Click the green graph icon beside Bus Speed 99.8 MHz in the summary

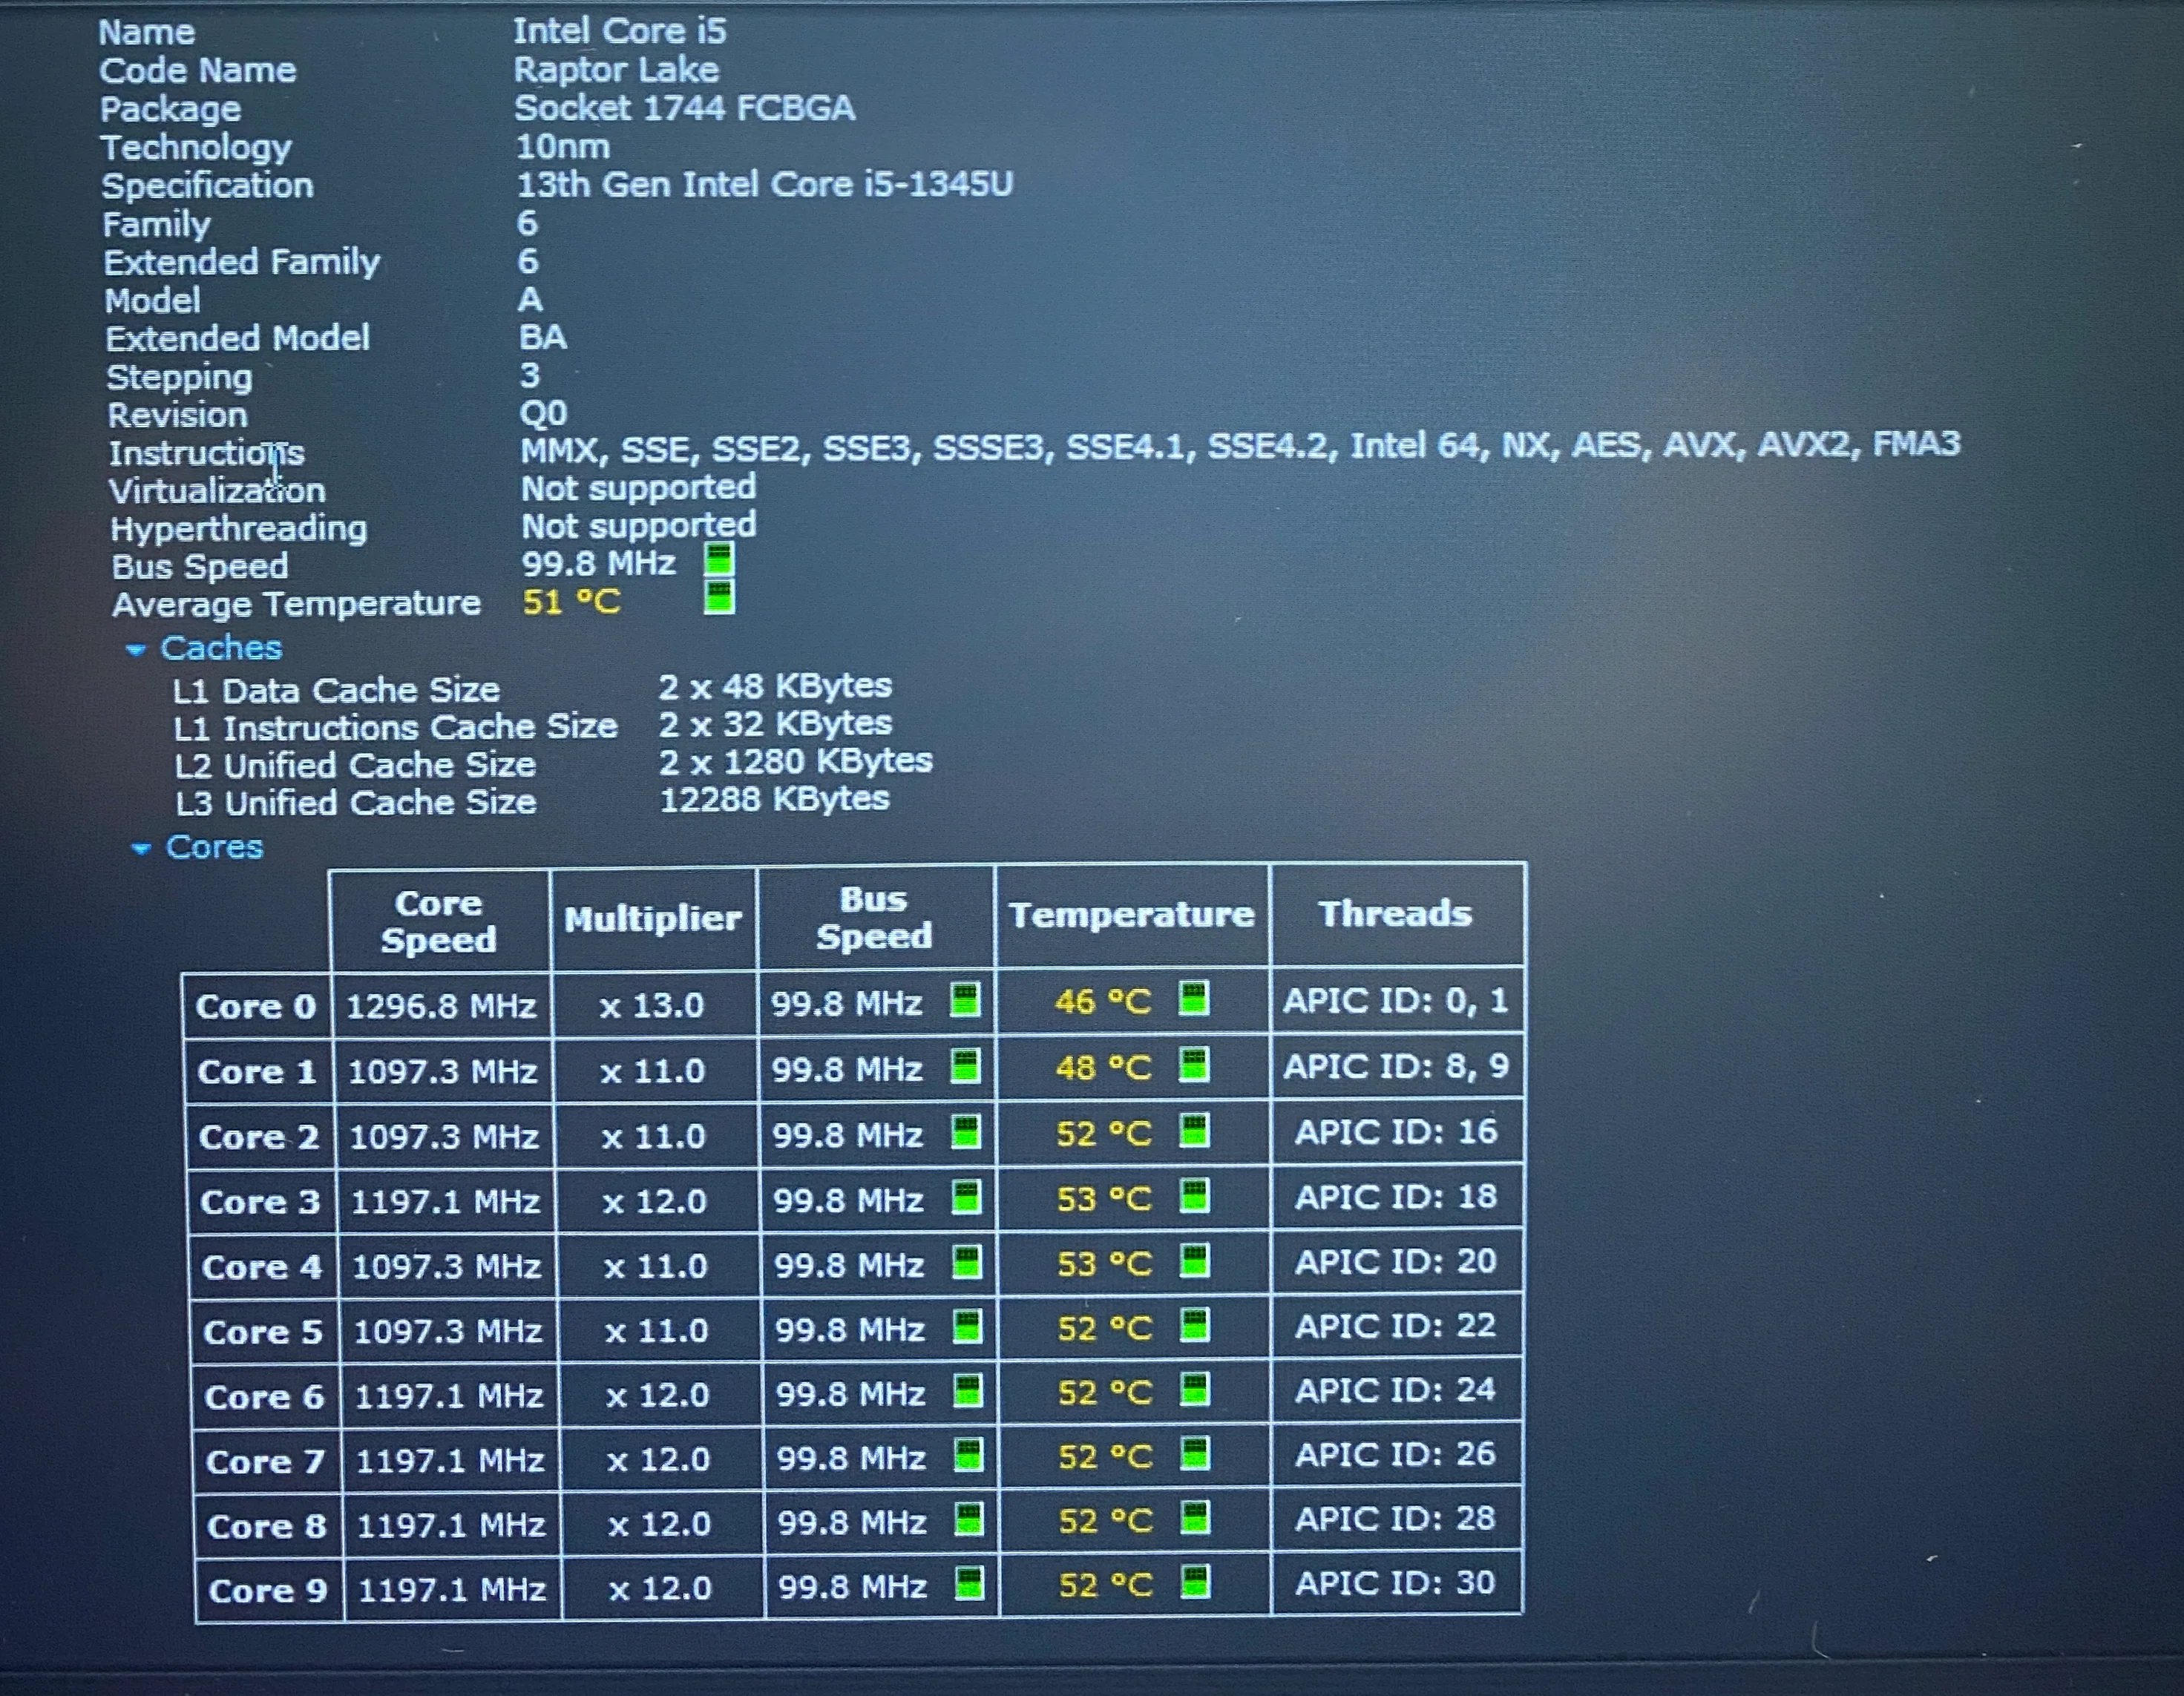click(719, 559)
